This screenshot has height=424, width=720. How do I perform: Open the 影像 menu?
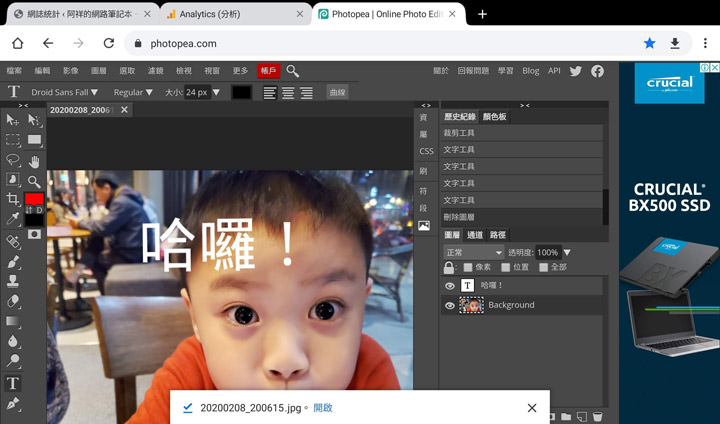tap(71, 71)
